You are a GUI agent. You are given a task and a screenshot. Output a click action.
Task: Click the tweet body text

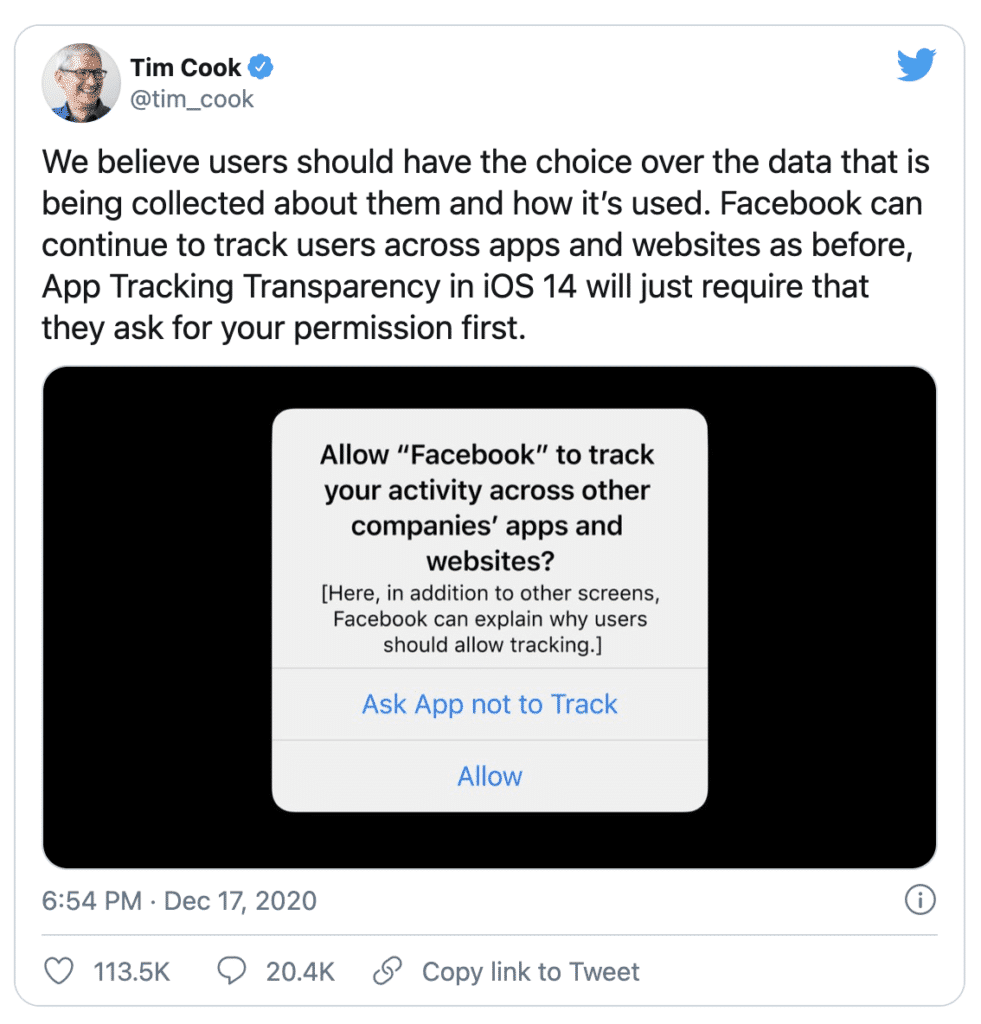click(x=485, y=245)
